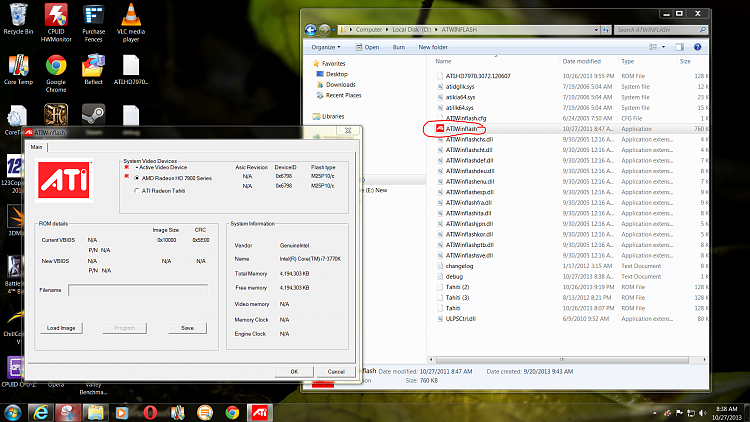Switch to the ATI Winflash taskbar button

[x=260, y=412]
